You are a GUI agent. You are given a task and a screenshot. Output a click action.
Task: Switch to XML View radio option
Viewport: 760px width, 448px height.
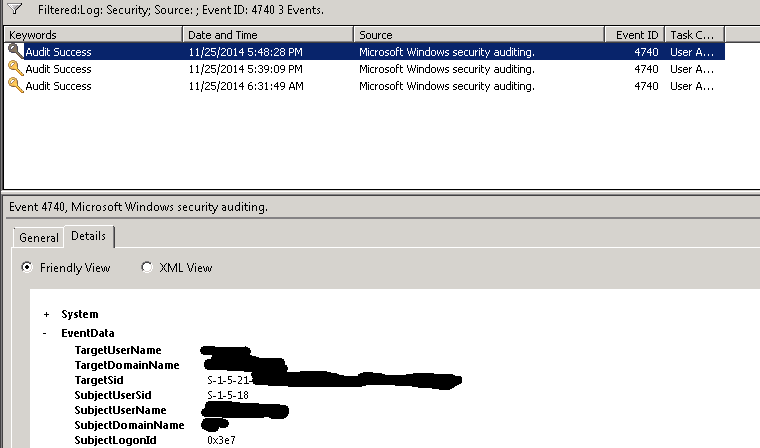click(148, 268)
